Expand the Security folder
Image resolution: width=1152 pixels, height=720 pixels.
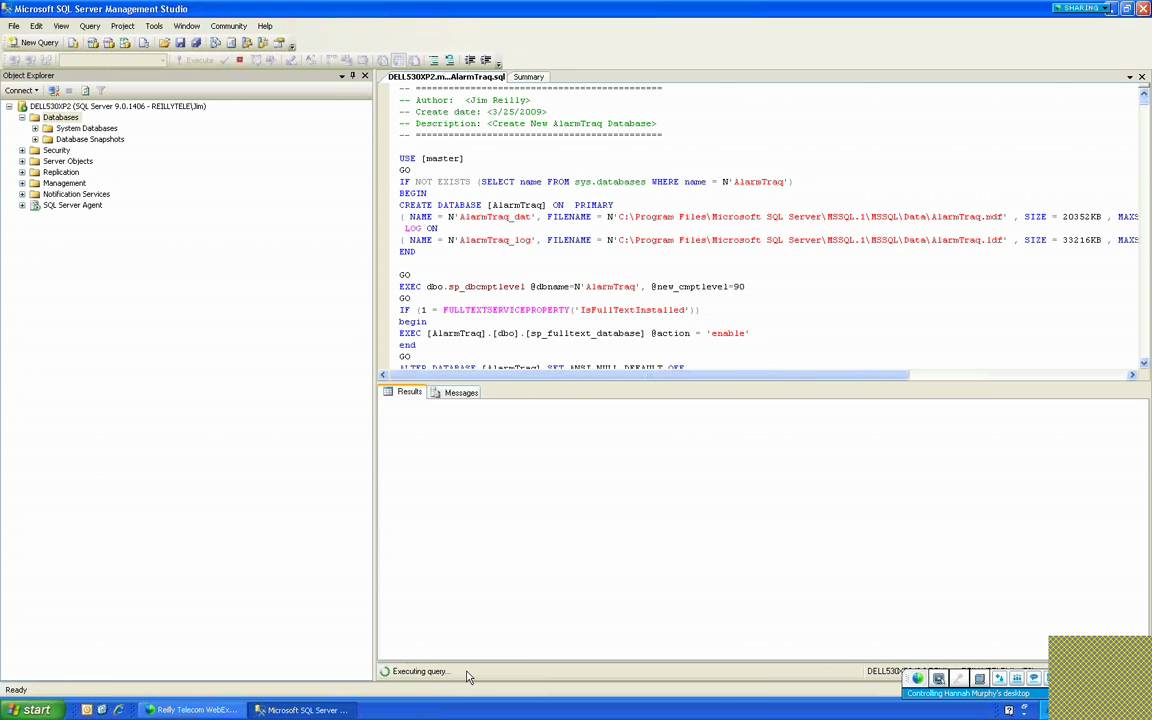(22, 151)
